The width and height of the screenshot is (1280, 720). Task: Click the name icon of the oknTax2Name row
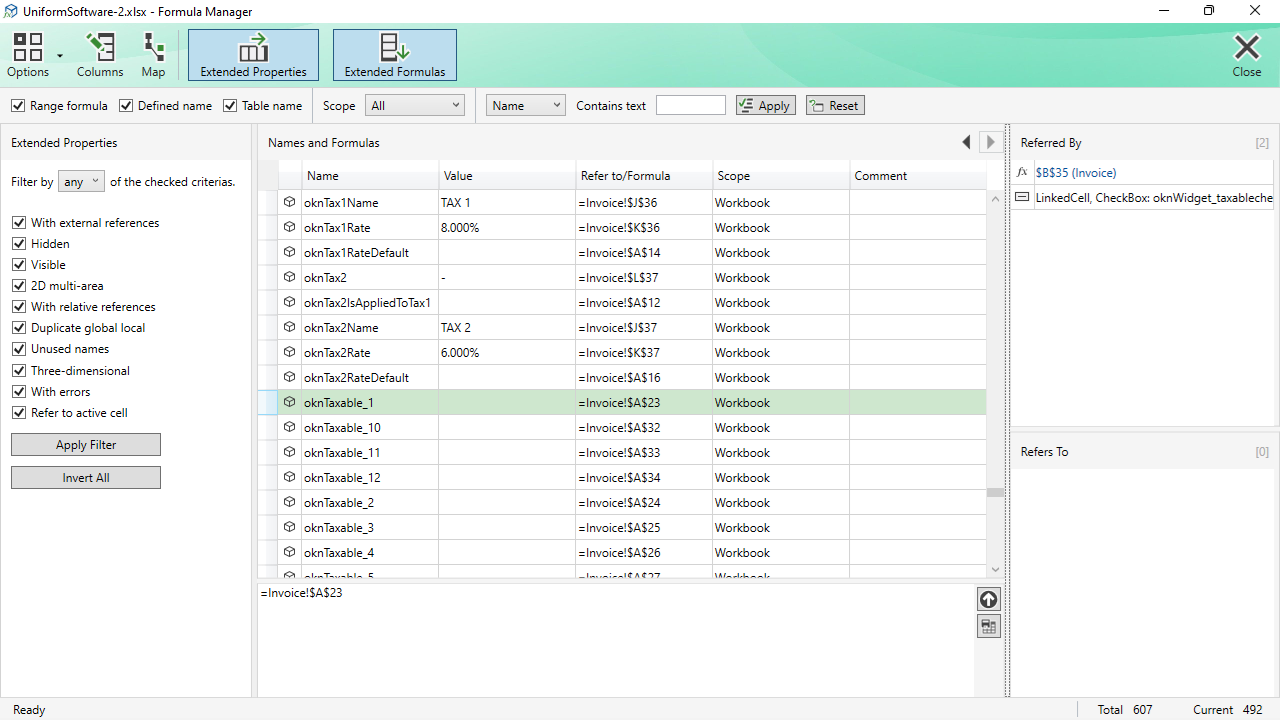289,327
